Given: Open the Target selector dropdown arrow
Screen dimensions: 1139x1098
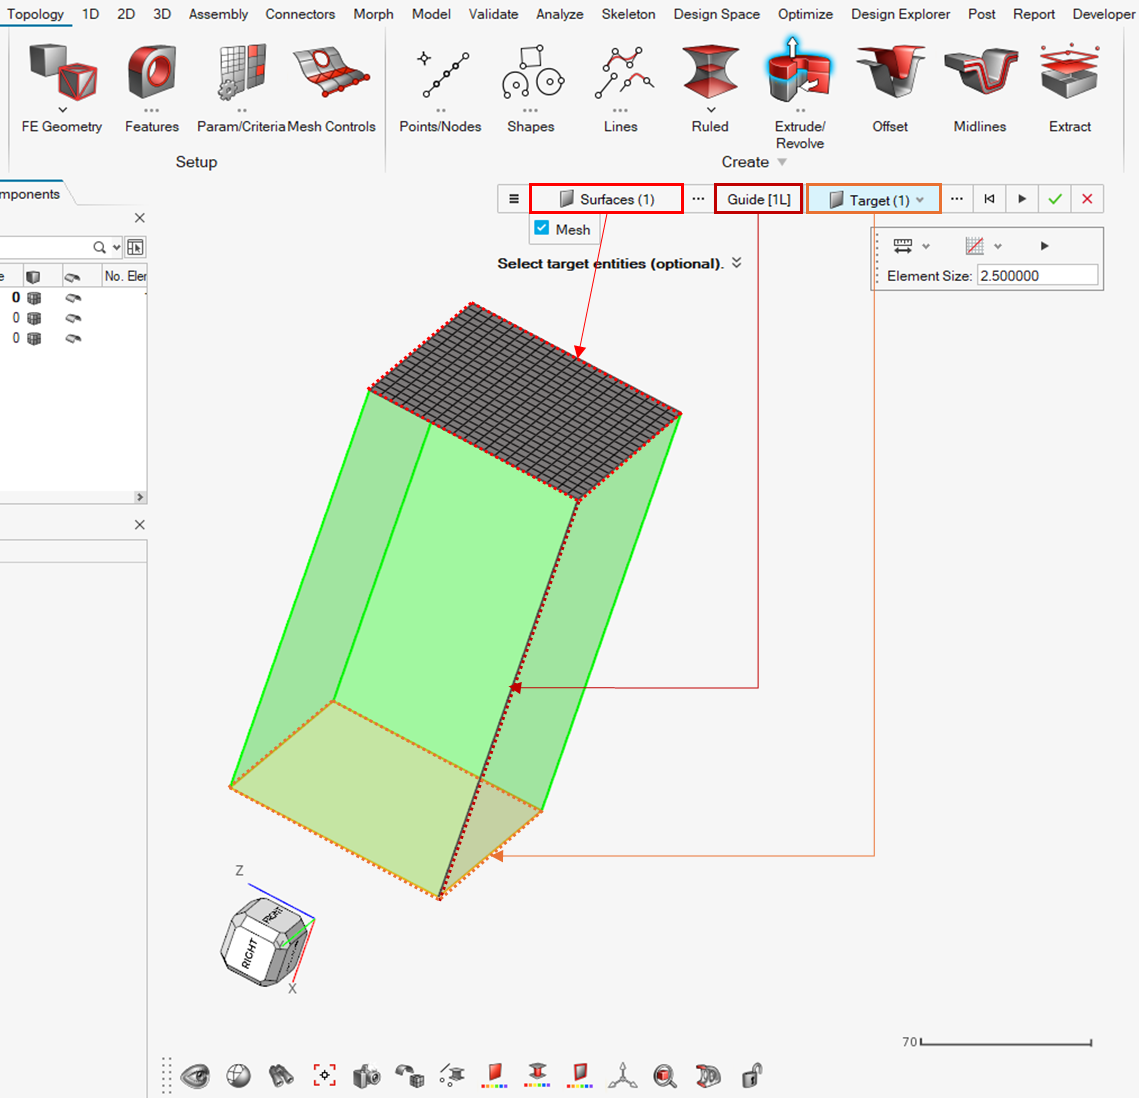Looking at the screenshot, I should pyautogui.click(x=920, y=200).
